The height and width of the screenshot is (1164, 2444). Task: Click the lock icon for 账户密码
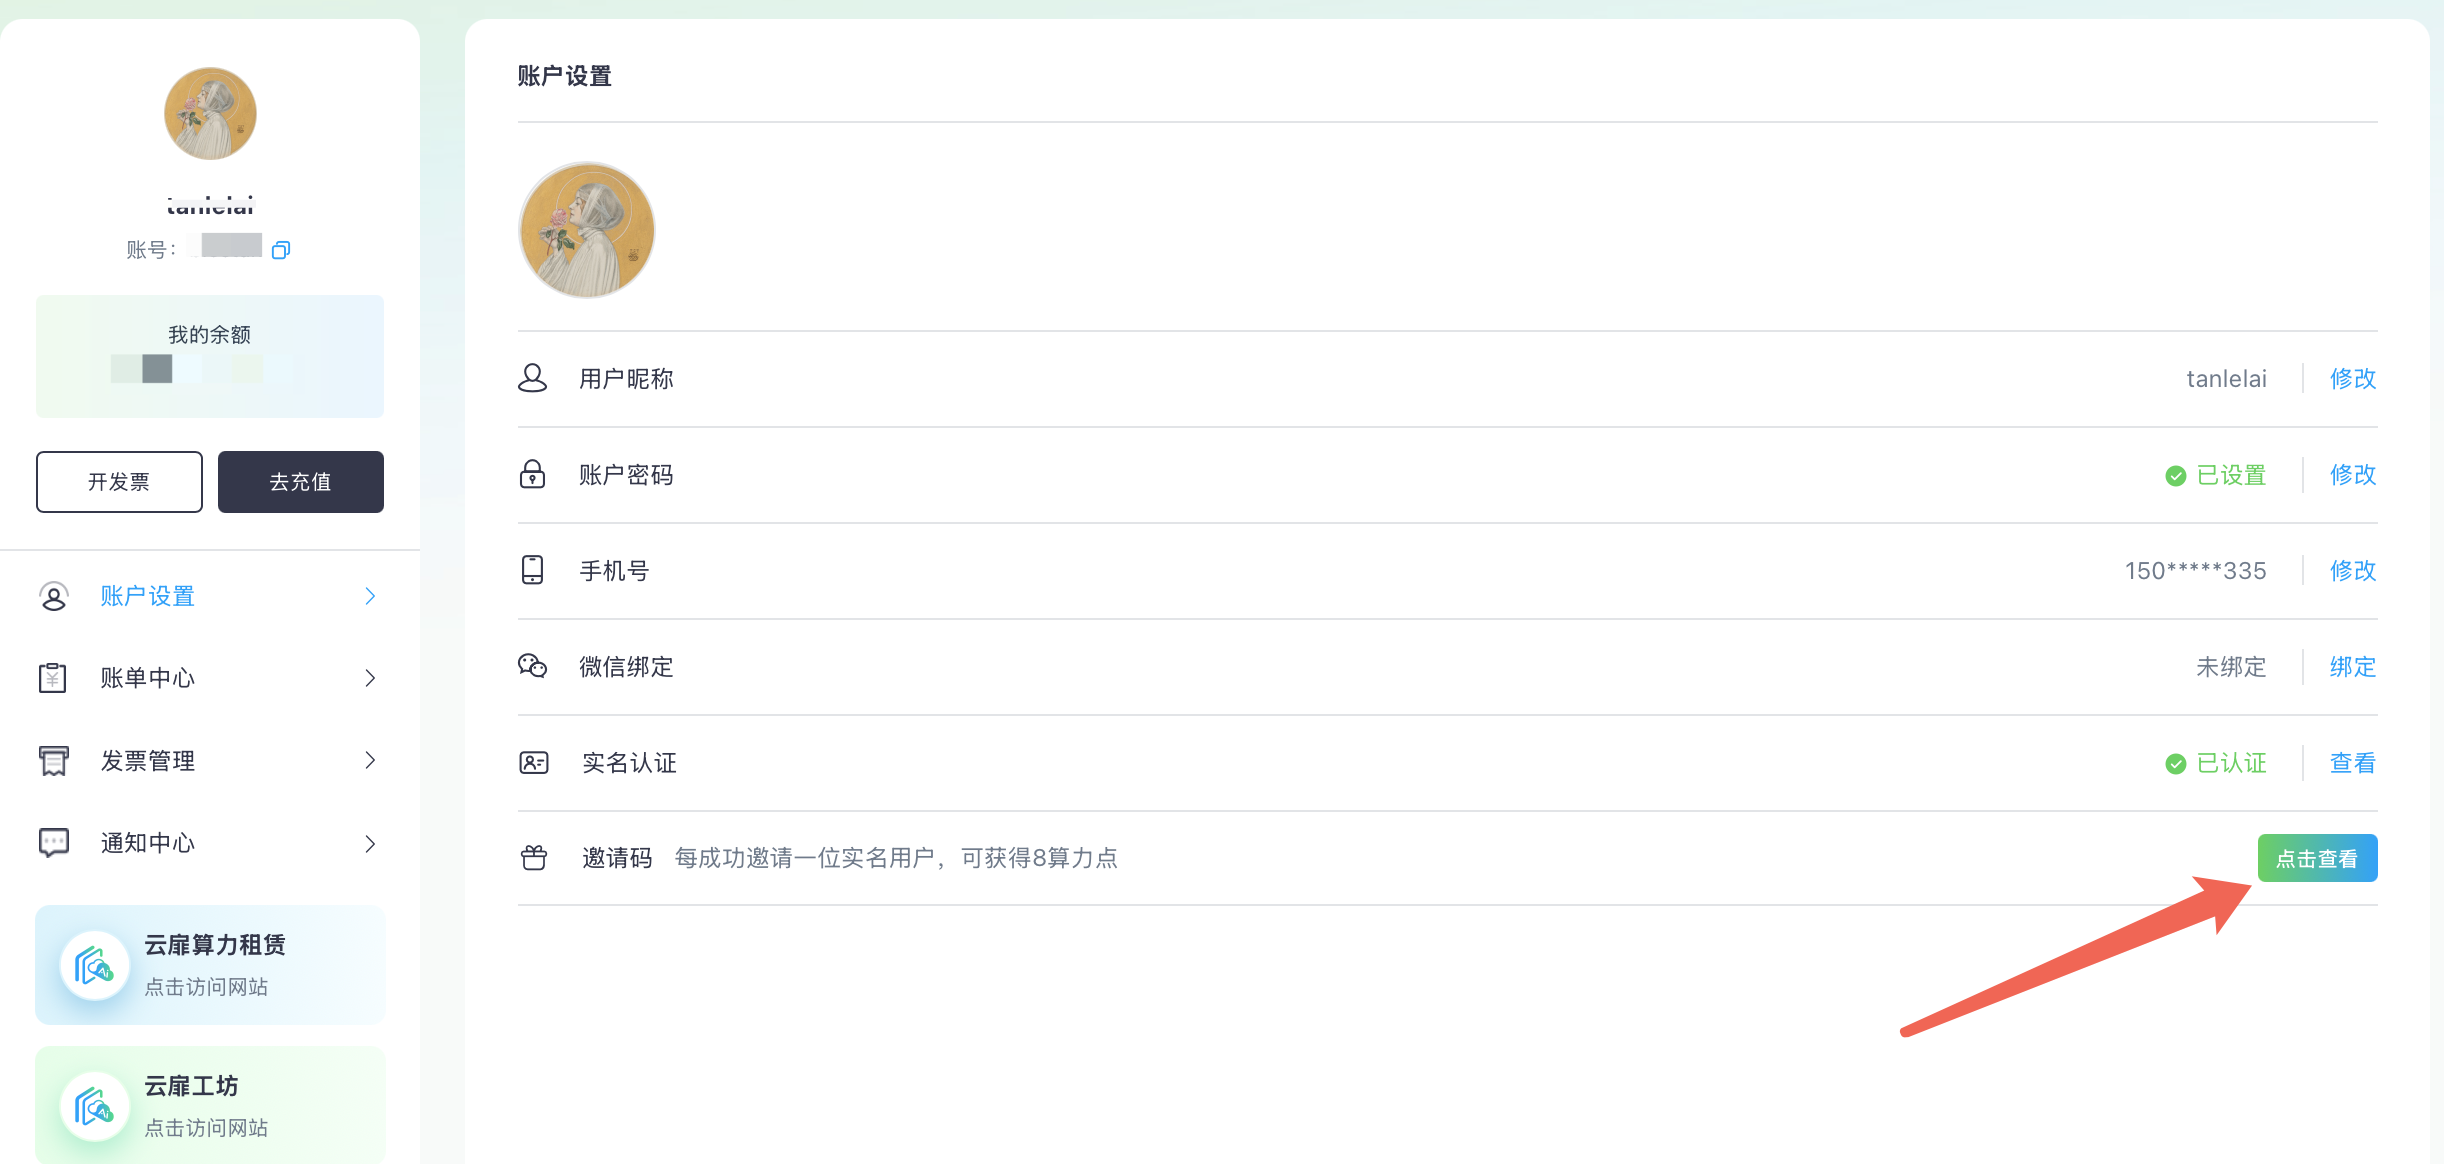(532, 474)
